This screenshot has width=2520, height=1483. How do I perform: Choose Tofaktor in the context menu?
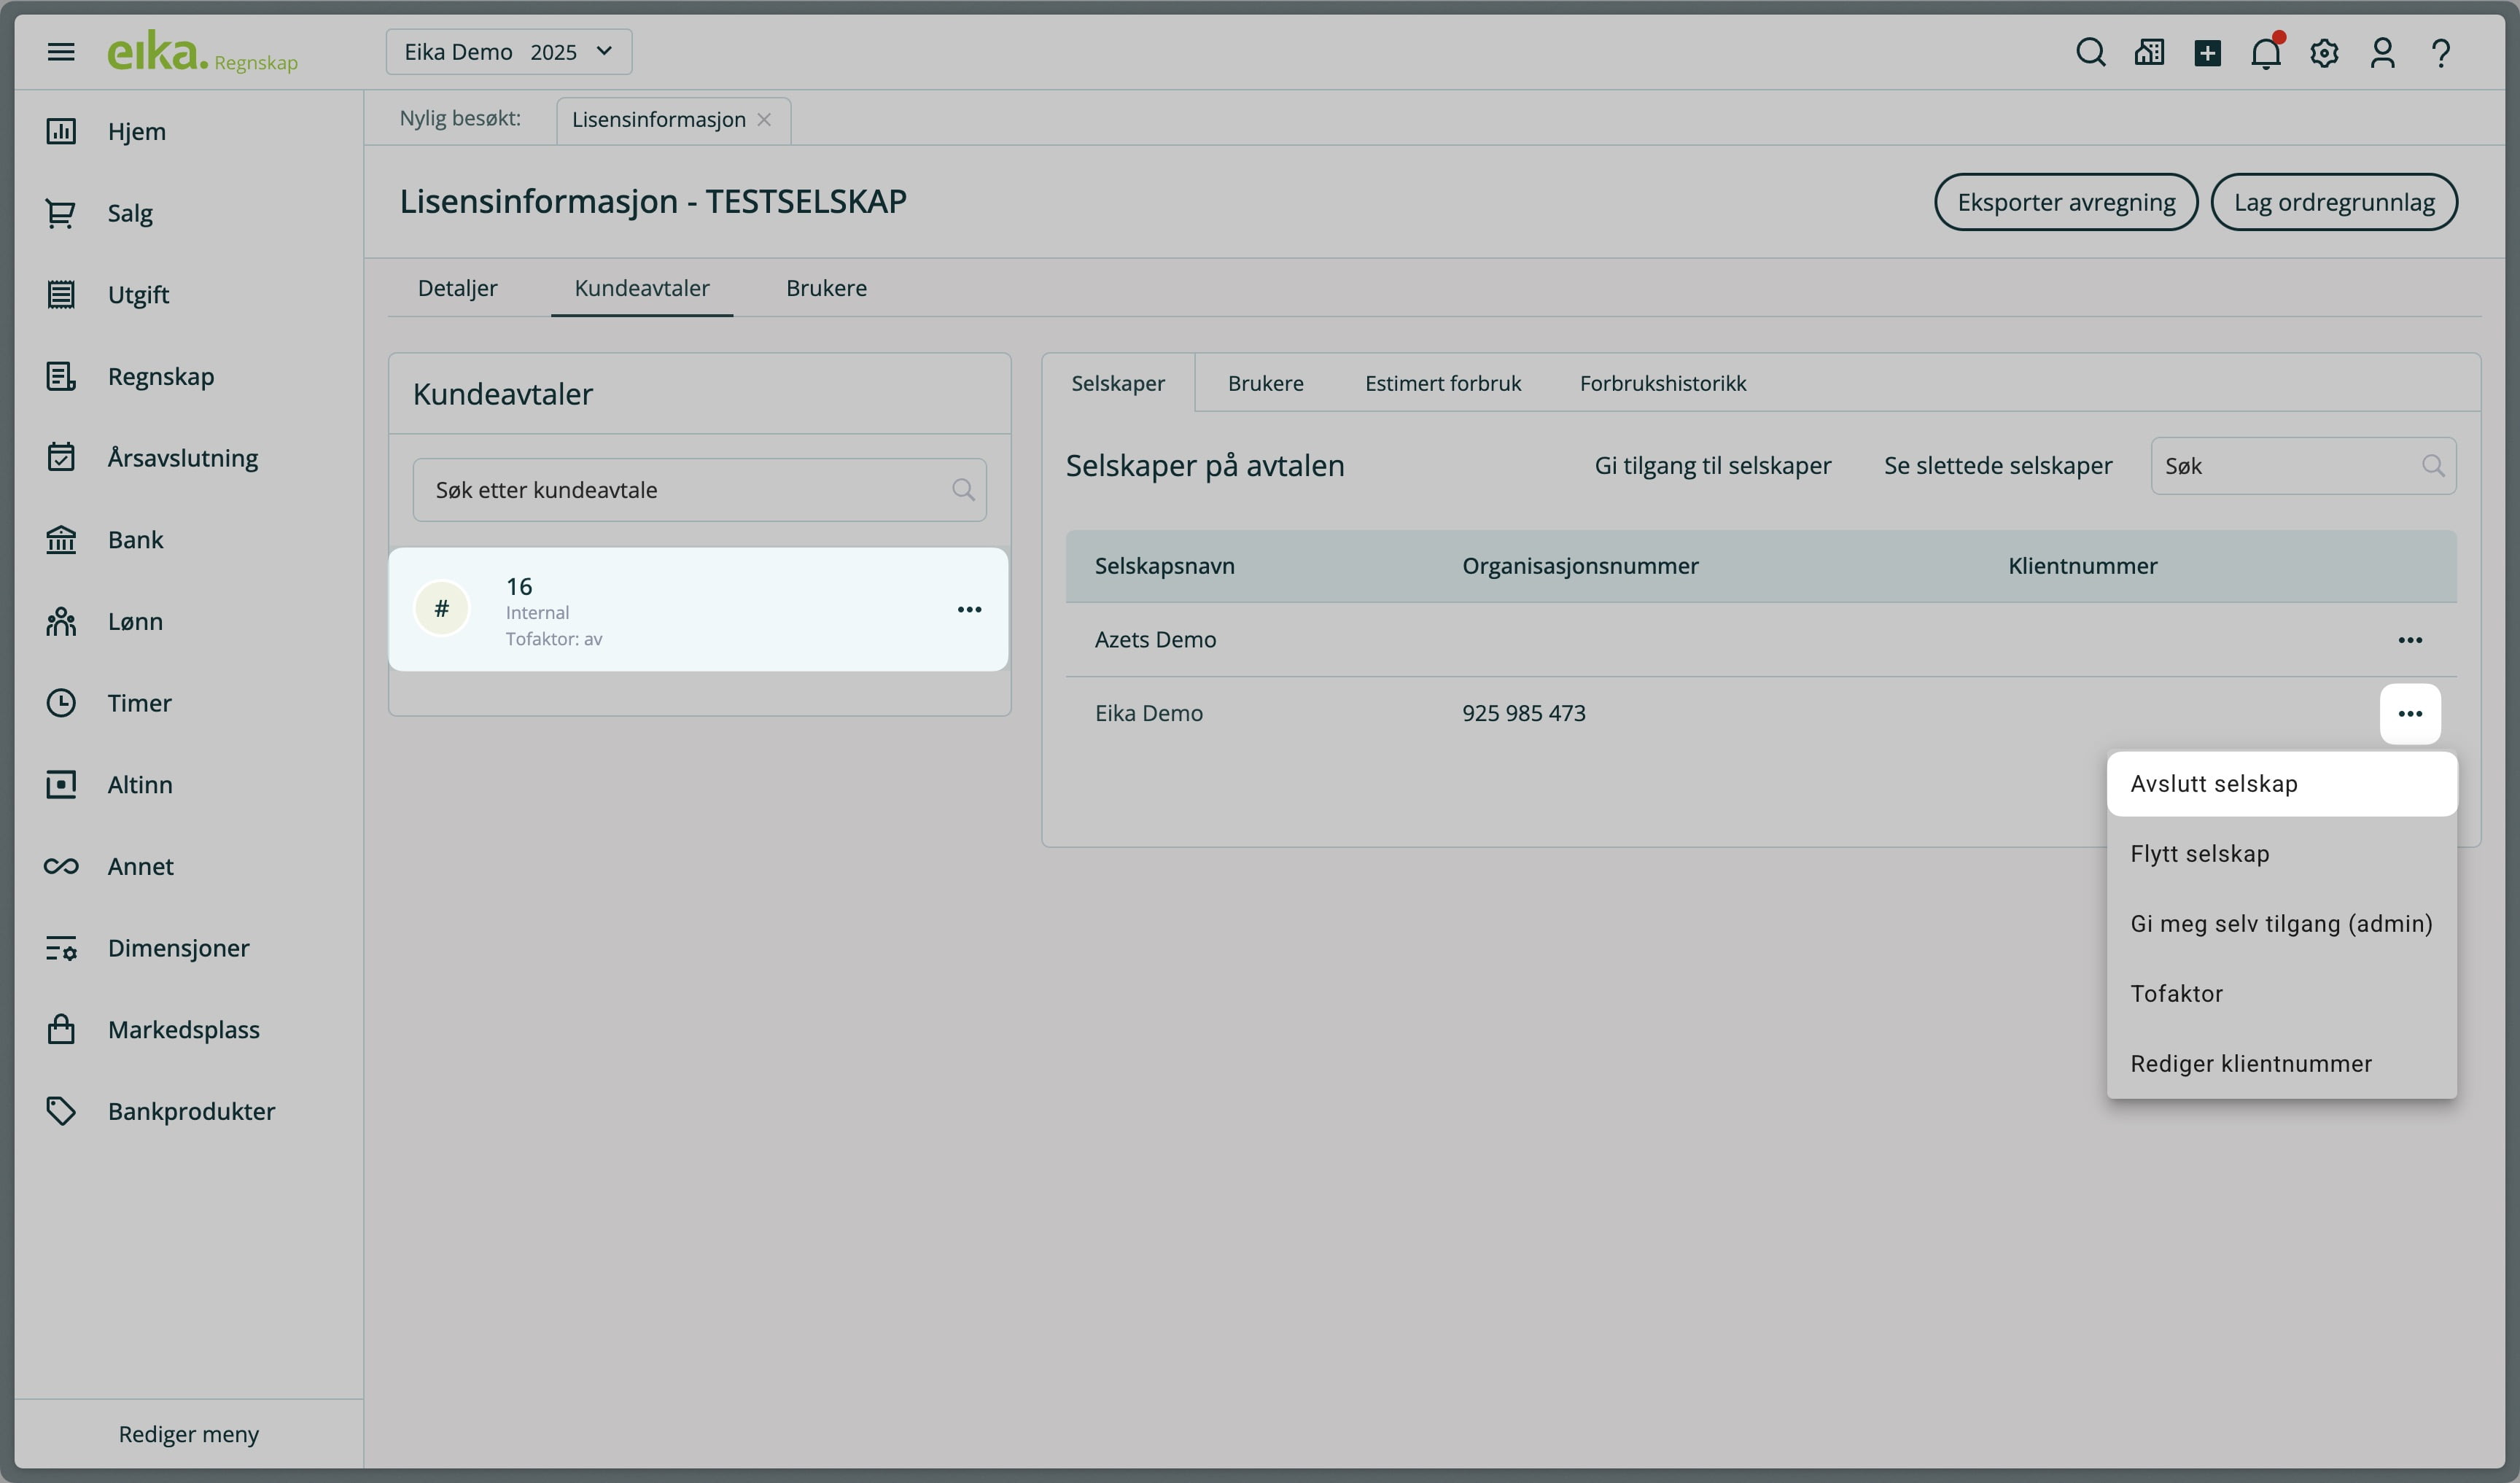(x=2176, y=994)
